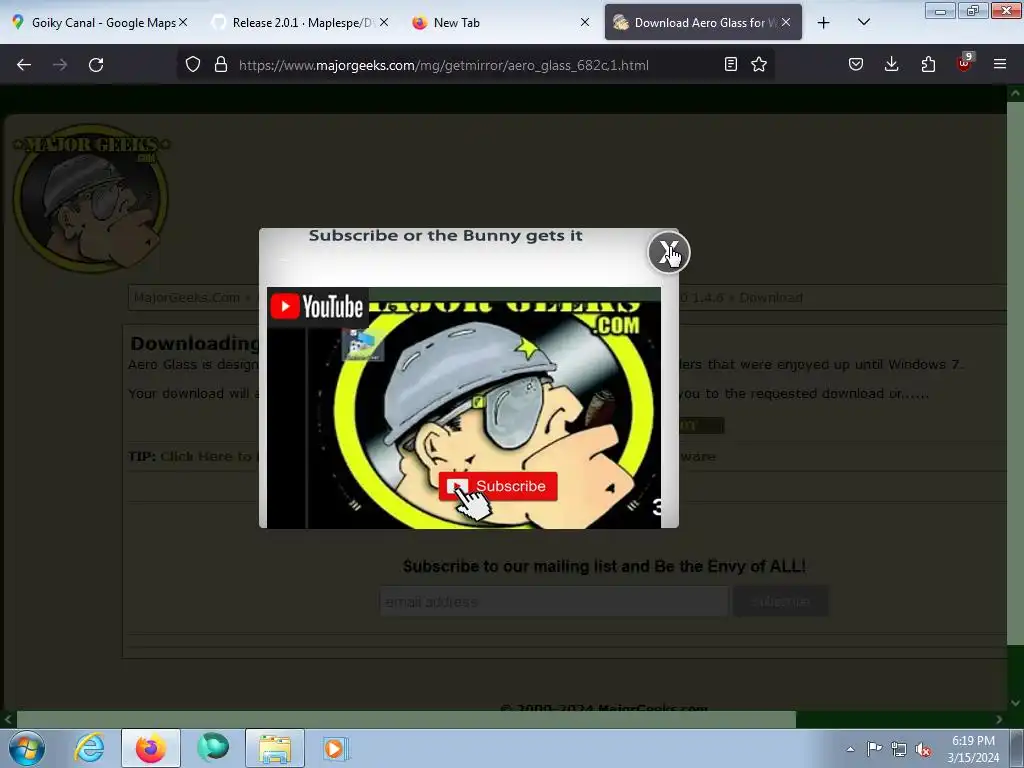
Task: Click the vertical scrollbar down arrow
Action: pos(1015,703)
